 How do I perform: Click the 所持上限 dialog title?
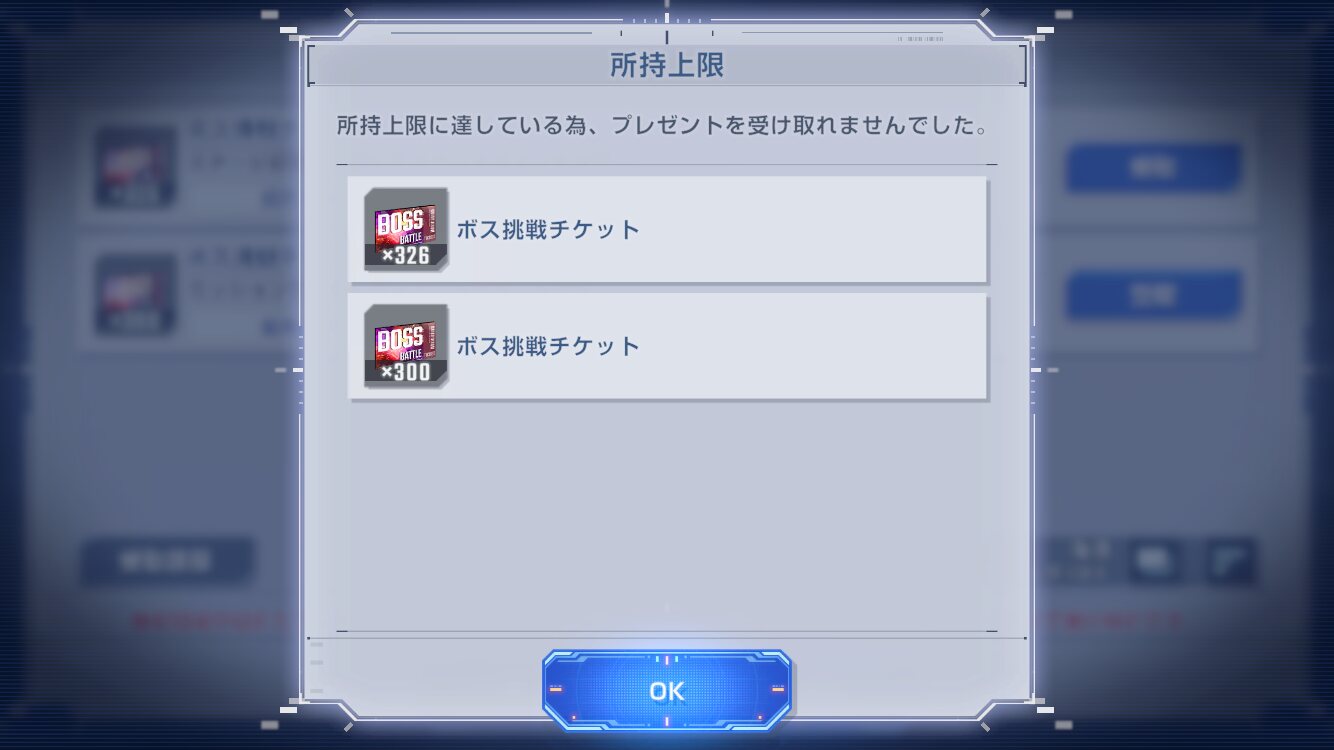coord(667,66)
